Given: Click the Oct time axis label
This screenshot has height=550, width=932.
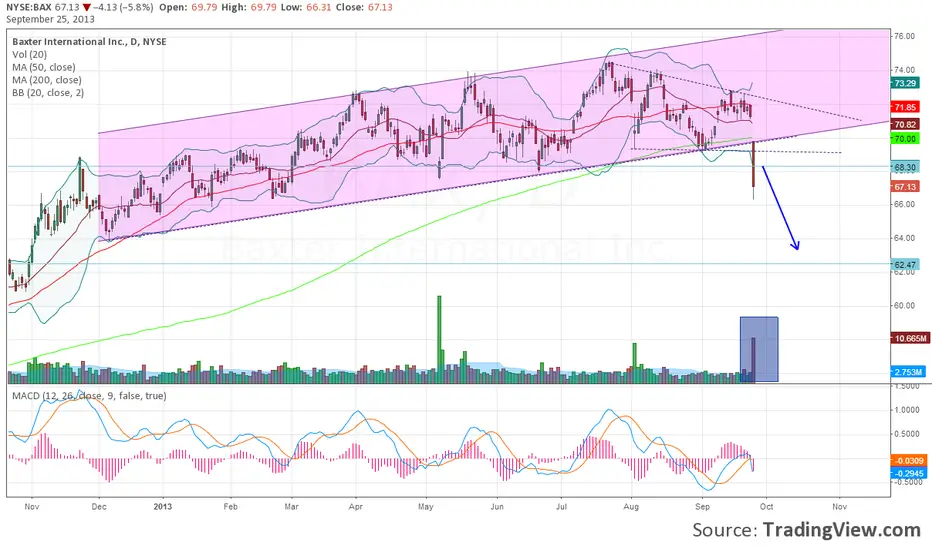Looking at the screenshot, I should (767, 507).
